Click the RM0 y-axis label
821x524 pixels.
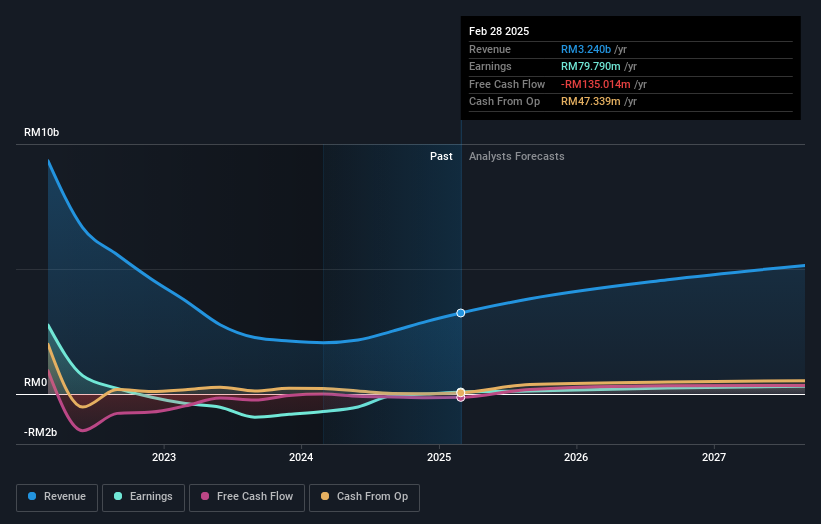[x=36, y=382]
